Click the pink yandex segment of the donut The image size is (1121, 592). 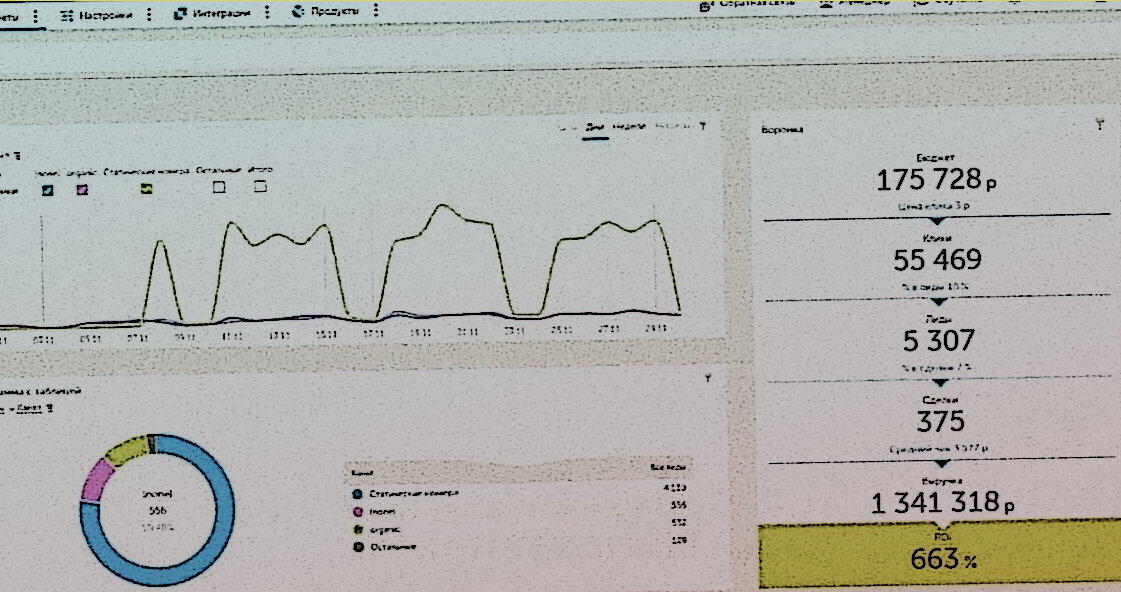coord(98,480)
